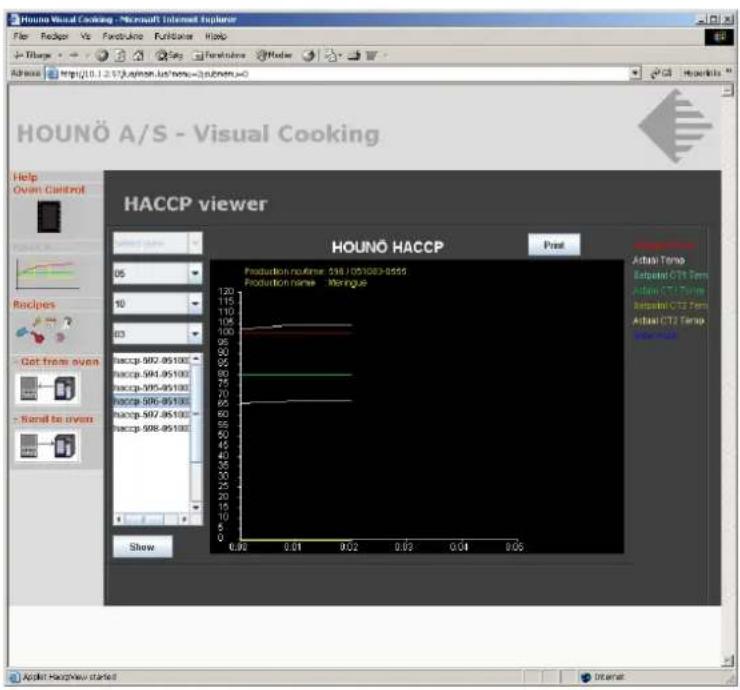Image resolution: width=740 pixels, height=690 pixels.
Task: Click the Edit page toolbar icon
Action: coord(371,56)
